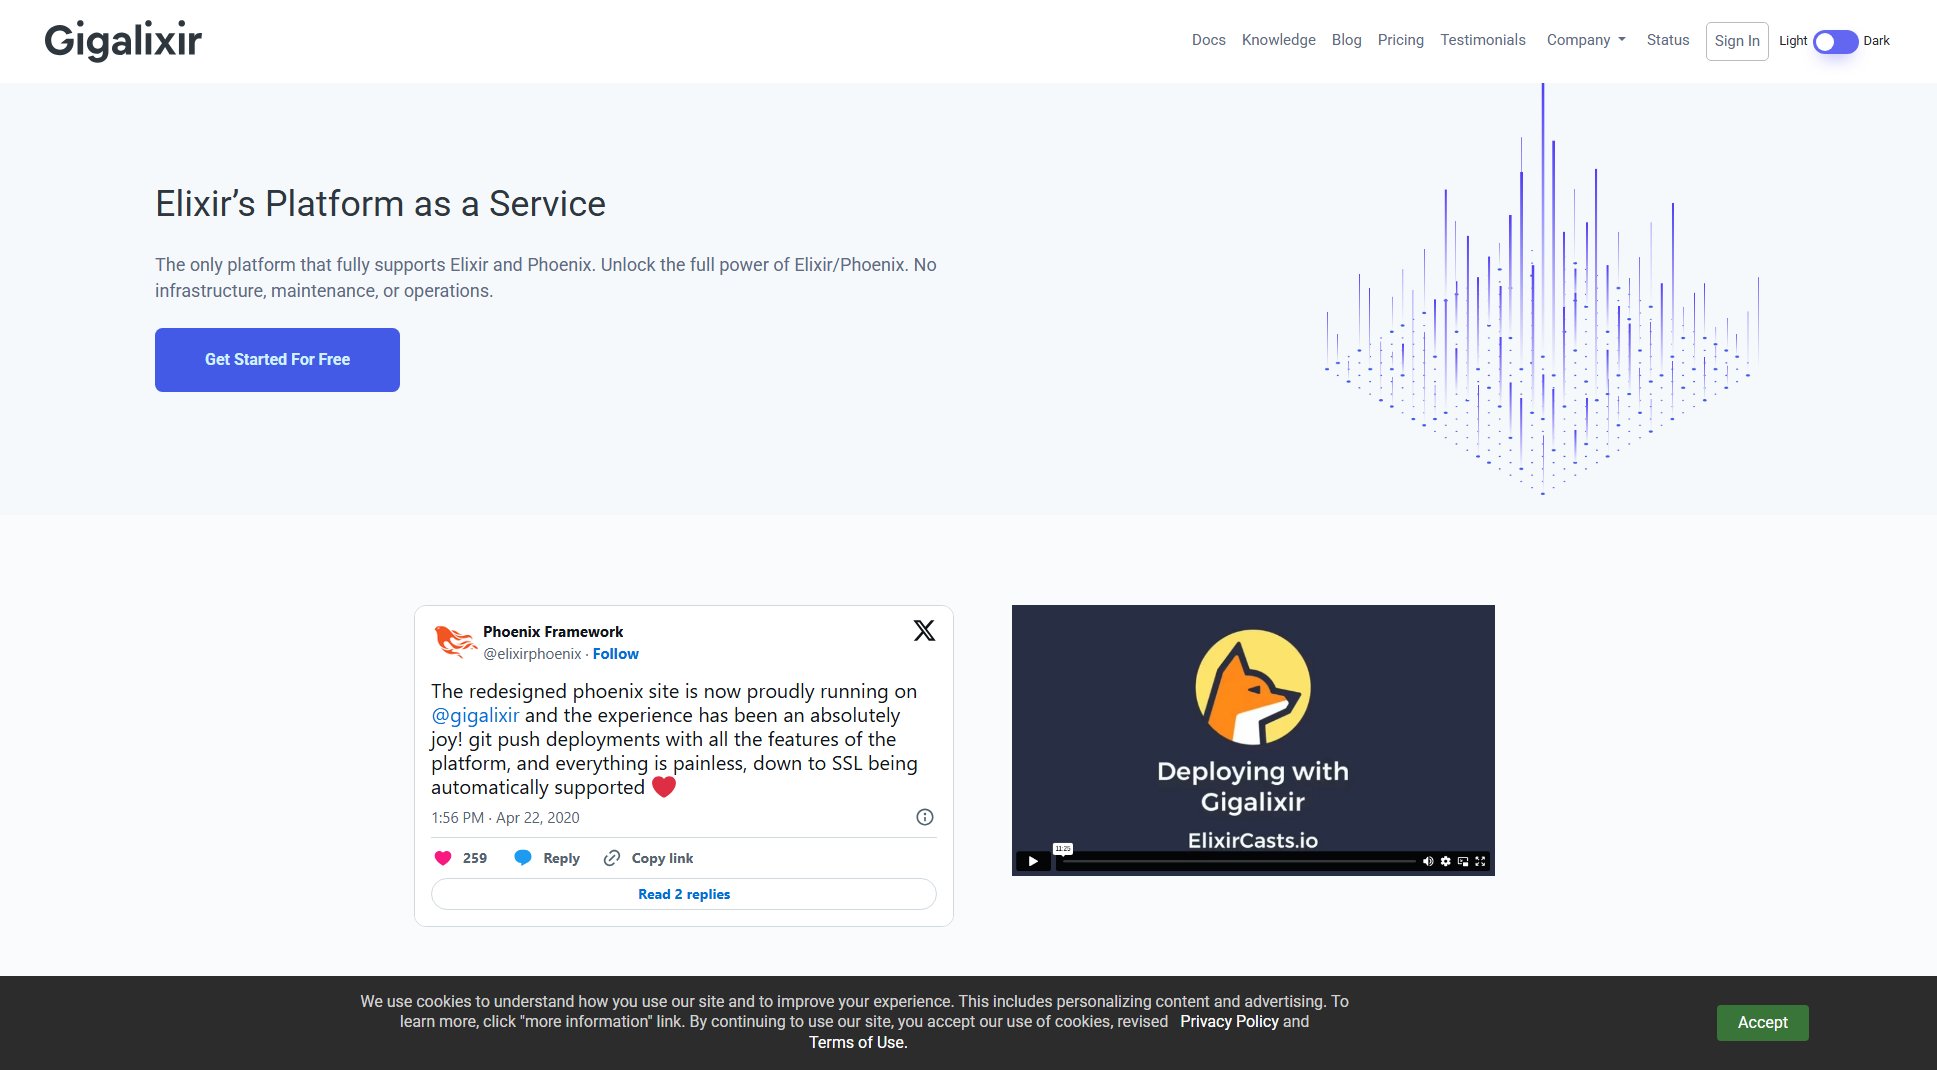Screen dimensions: 1937x1070
Task: Open the Phoenix Framework profile name
Action: [x=553, y=632]
